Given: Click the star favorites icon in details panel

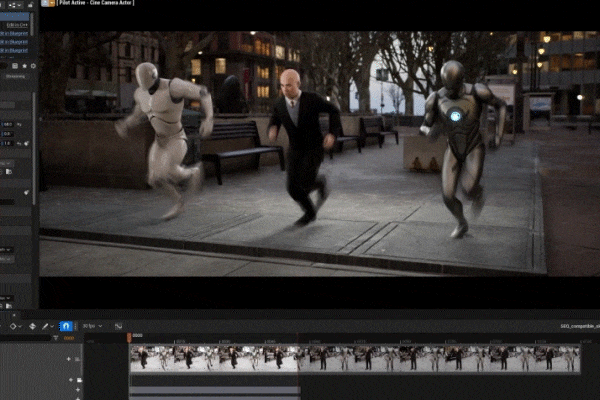Looking at the screenshot, I should click(x=24, y=66).
